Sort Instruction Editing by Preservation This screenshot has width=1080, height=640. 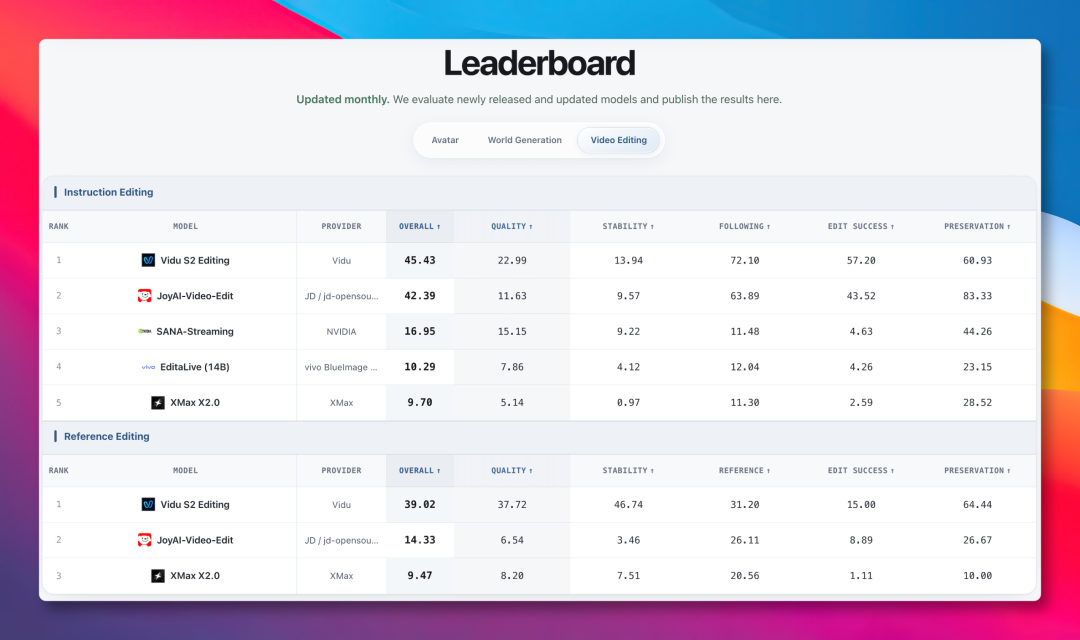pos(977,226)
